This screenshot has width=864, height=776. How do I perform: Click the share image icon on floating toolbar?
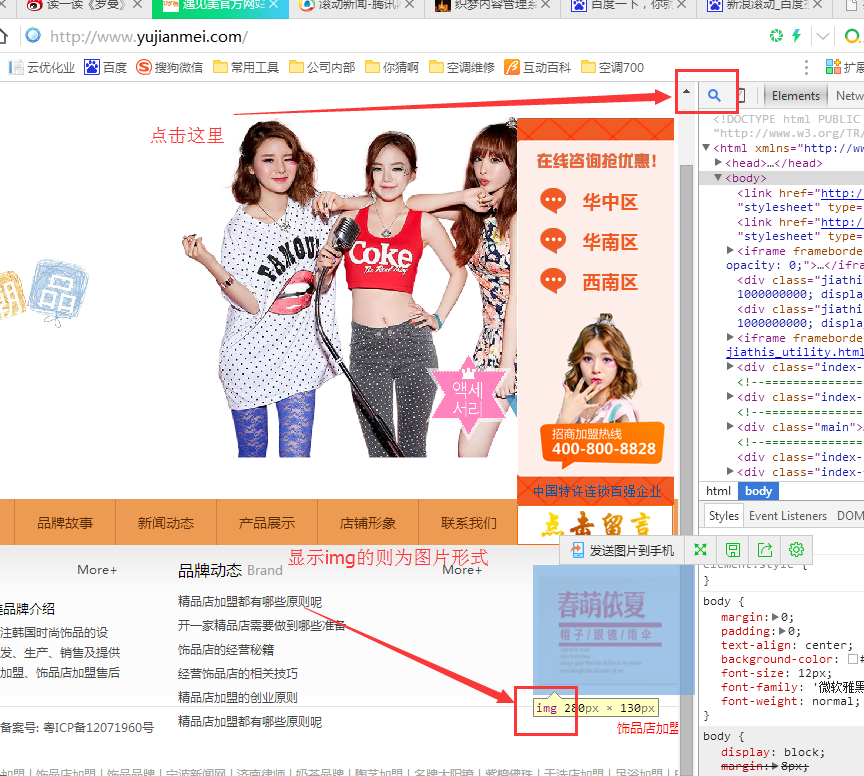765,550
